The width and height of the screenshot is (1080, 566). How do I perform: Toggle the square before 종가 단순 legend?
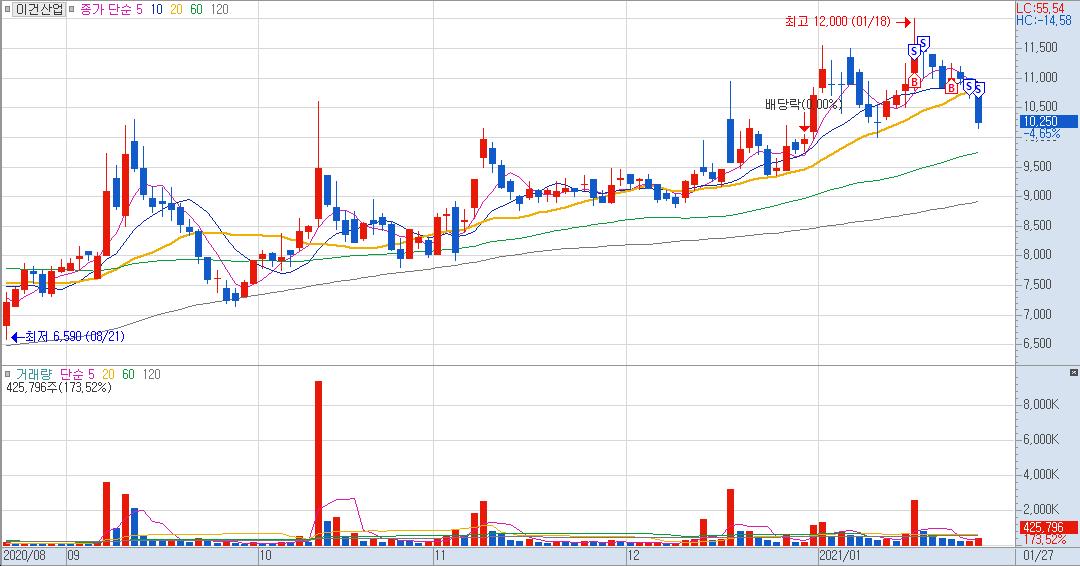(72, 10)
